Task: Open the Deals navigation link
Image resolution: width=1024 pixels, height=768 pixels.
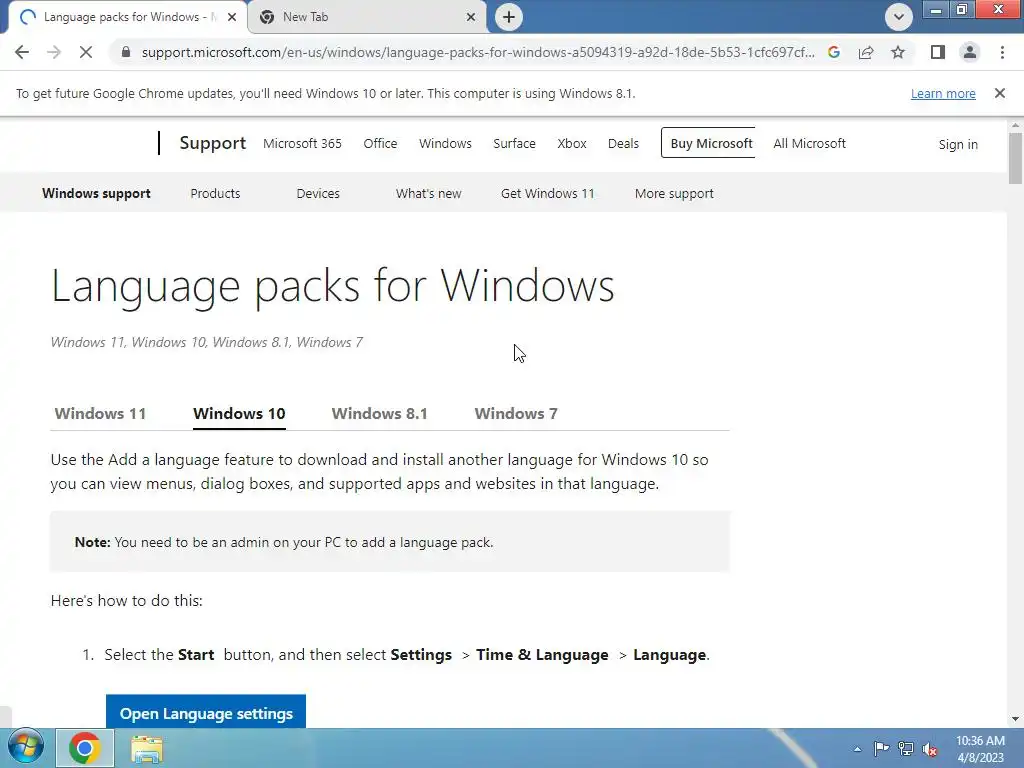Action: point(623,143)
